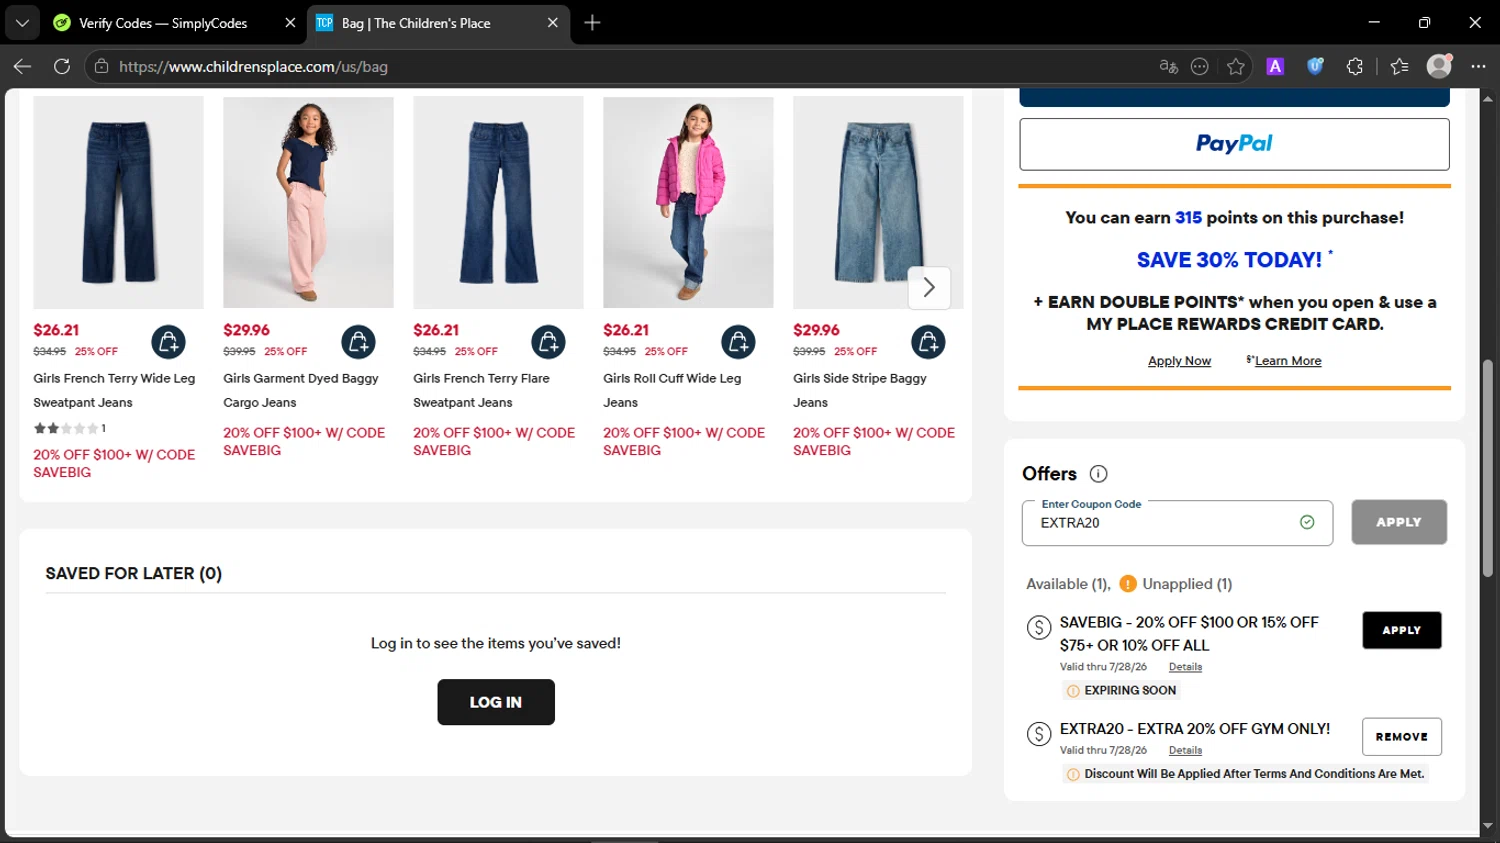
Task: Click SAVE 30% TODAY! text
Action: click(x=1229, y=260)
